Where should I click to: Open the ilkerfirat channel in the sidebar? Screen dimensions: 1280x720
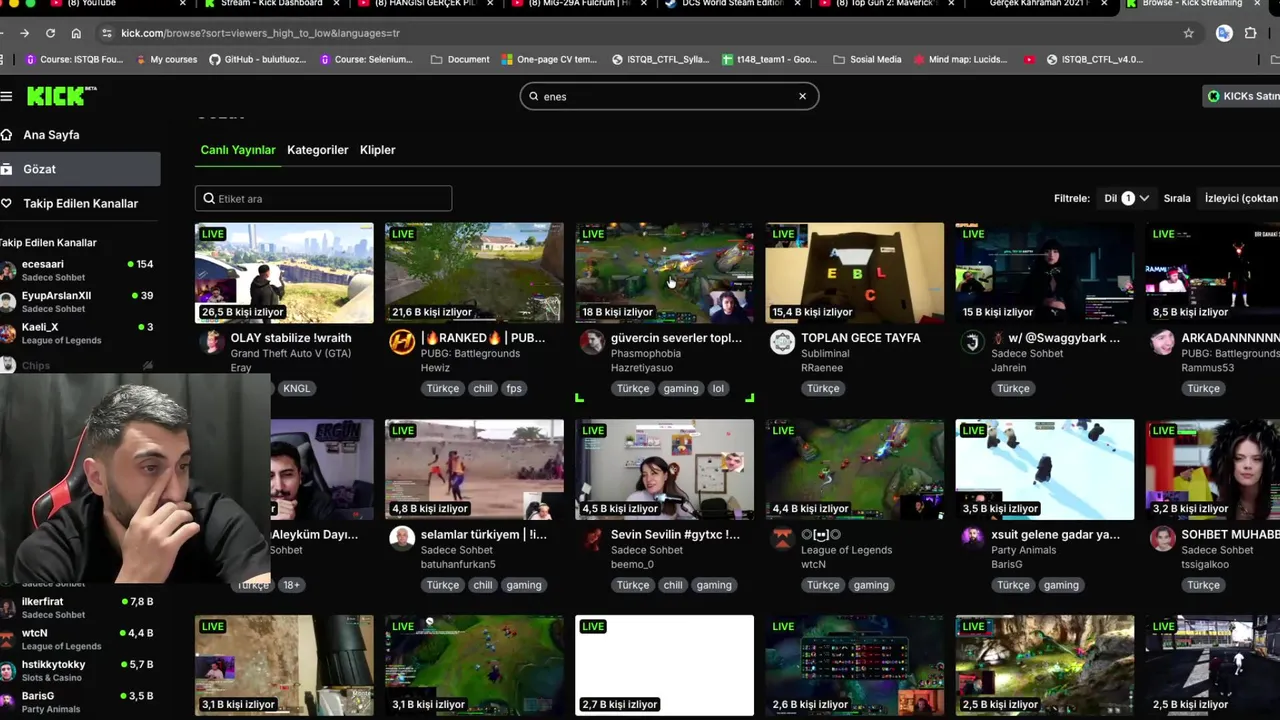[78, 607]
